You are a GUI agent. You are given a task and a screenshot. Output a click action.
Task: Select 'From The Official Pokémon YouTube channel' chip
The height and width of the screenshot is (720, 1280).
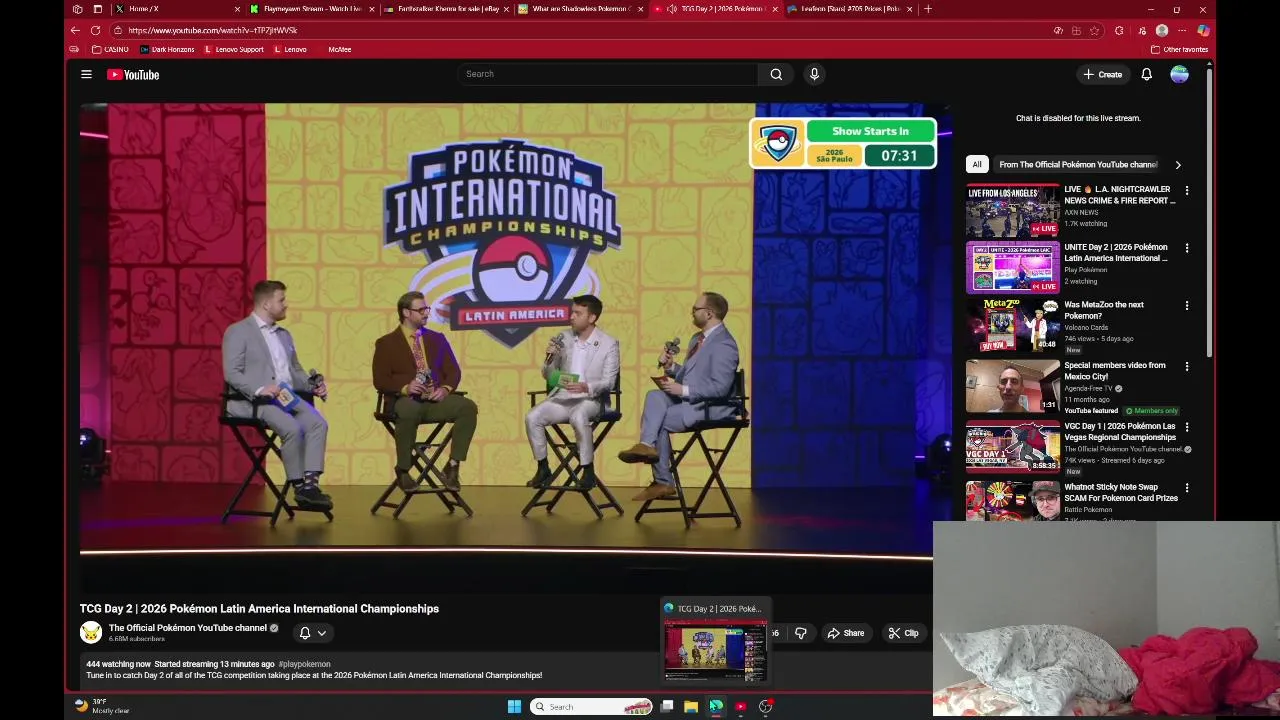coord(1078,164)
